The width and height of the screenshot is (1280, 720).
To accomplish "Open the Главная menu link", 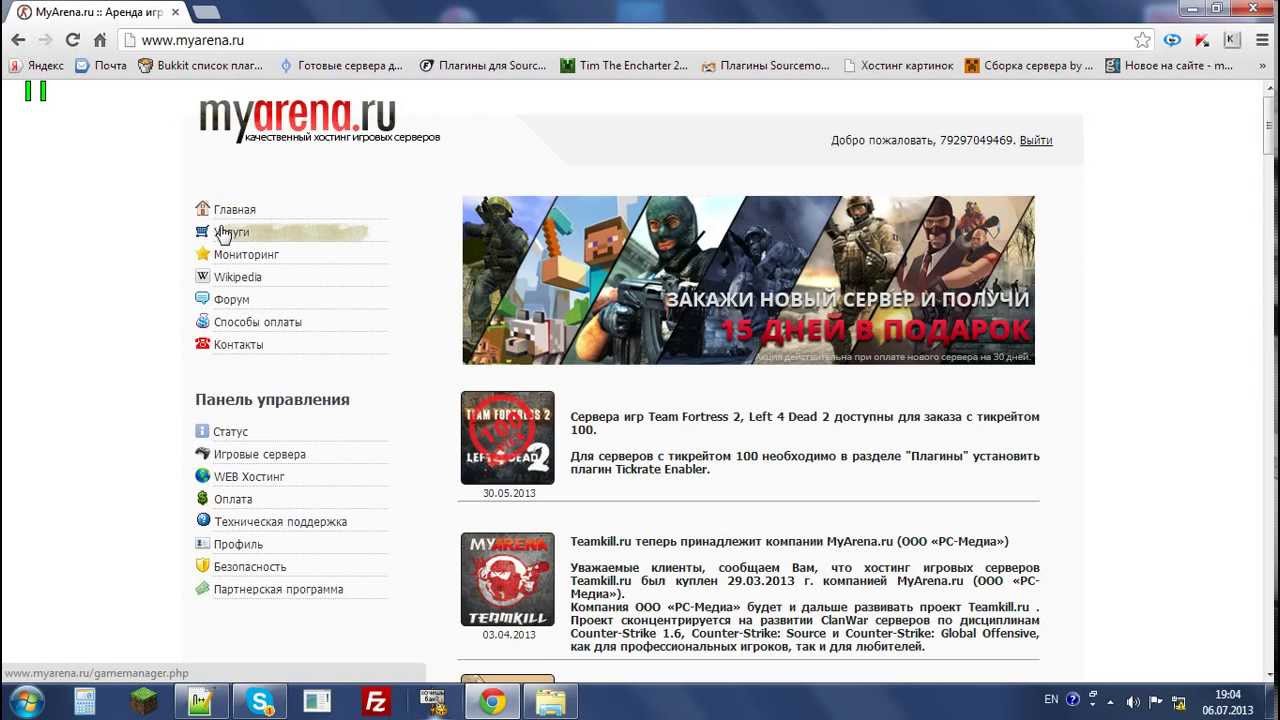I will coord(235,210).
